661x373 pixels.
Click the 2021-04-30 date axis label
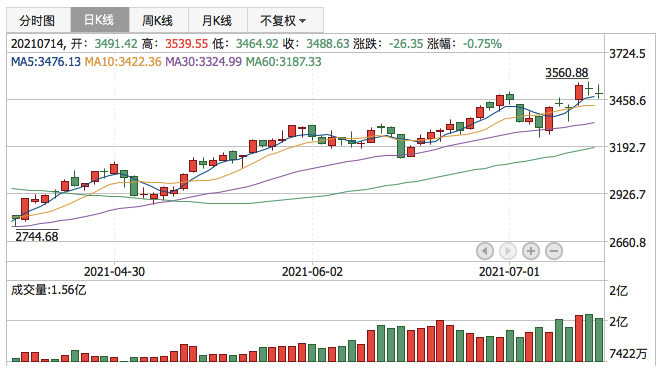pos(114,272)
